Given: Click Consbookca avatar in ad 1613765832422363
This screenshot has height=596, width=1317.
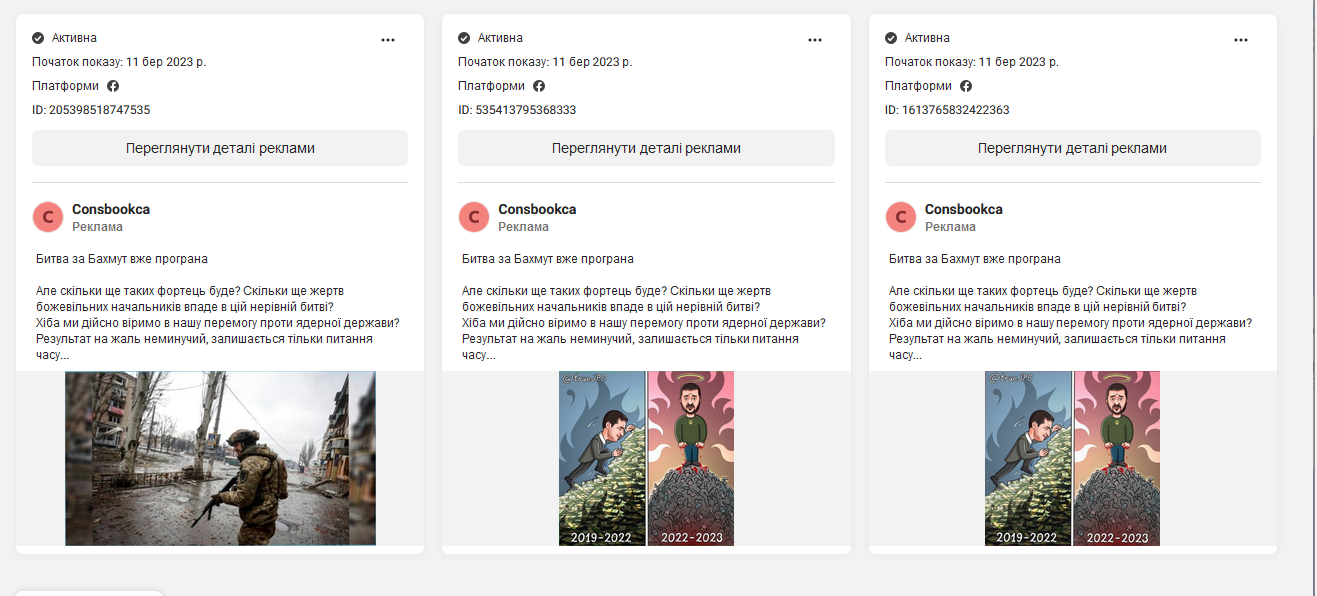Looking at the screenshot, I should [901, 217].
